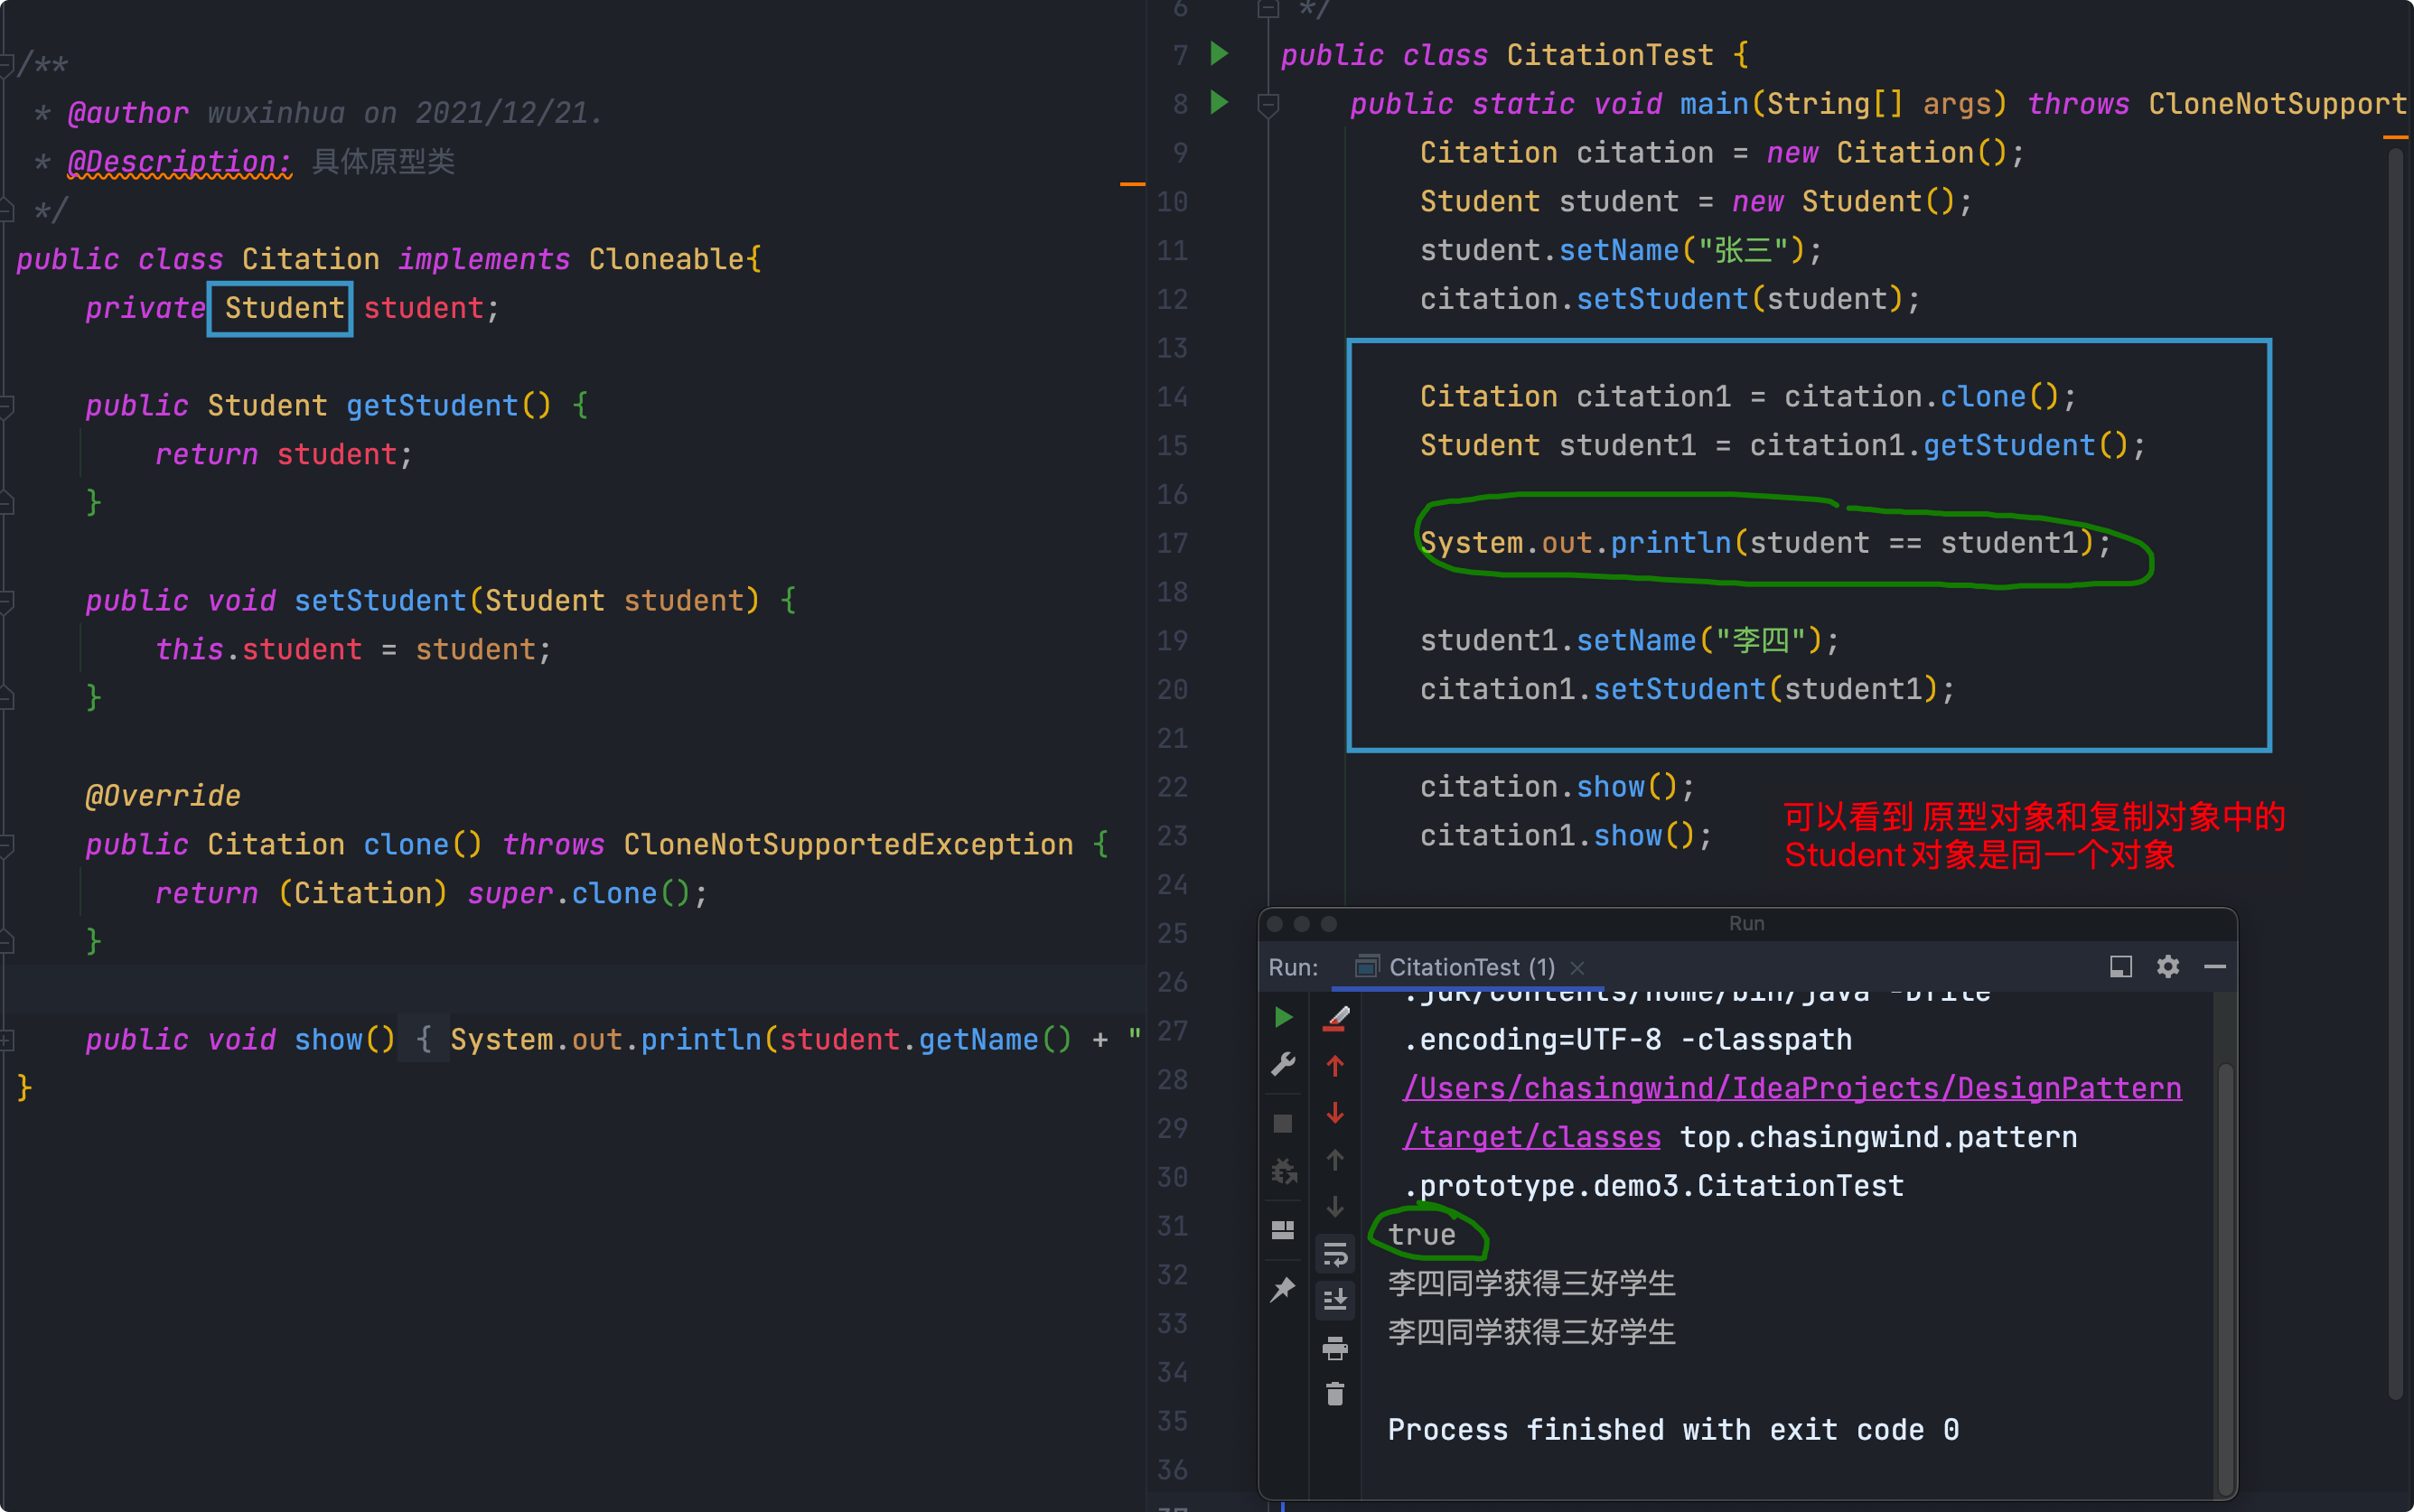This screenshot has width=2414, height=1512.
Task: Open the /Users/chasingwind/IdeaProjects/DesignPattern path link
Action: click(x=1791, y=1088)
